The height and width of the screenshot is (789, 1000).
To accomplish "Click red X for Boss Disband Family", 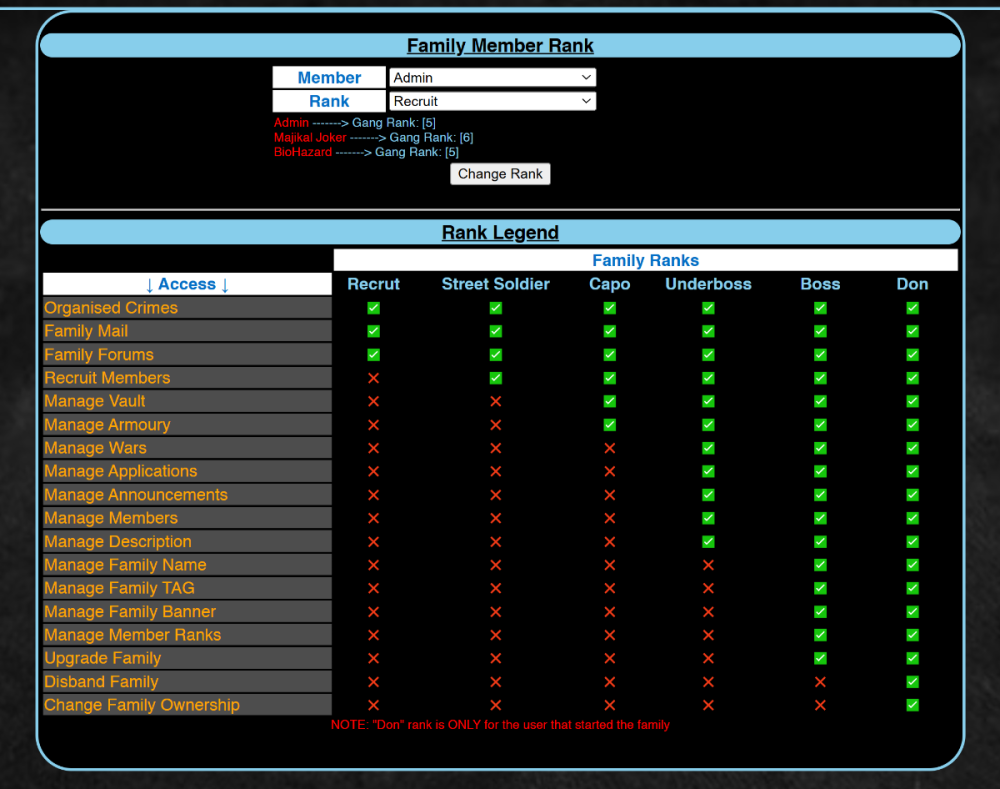I will click(x=820, y=682).
